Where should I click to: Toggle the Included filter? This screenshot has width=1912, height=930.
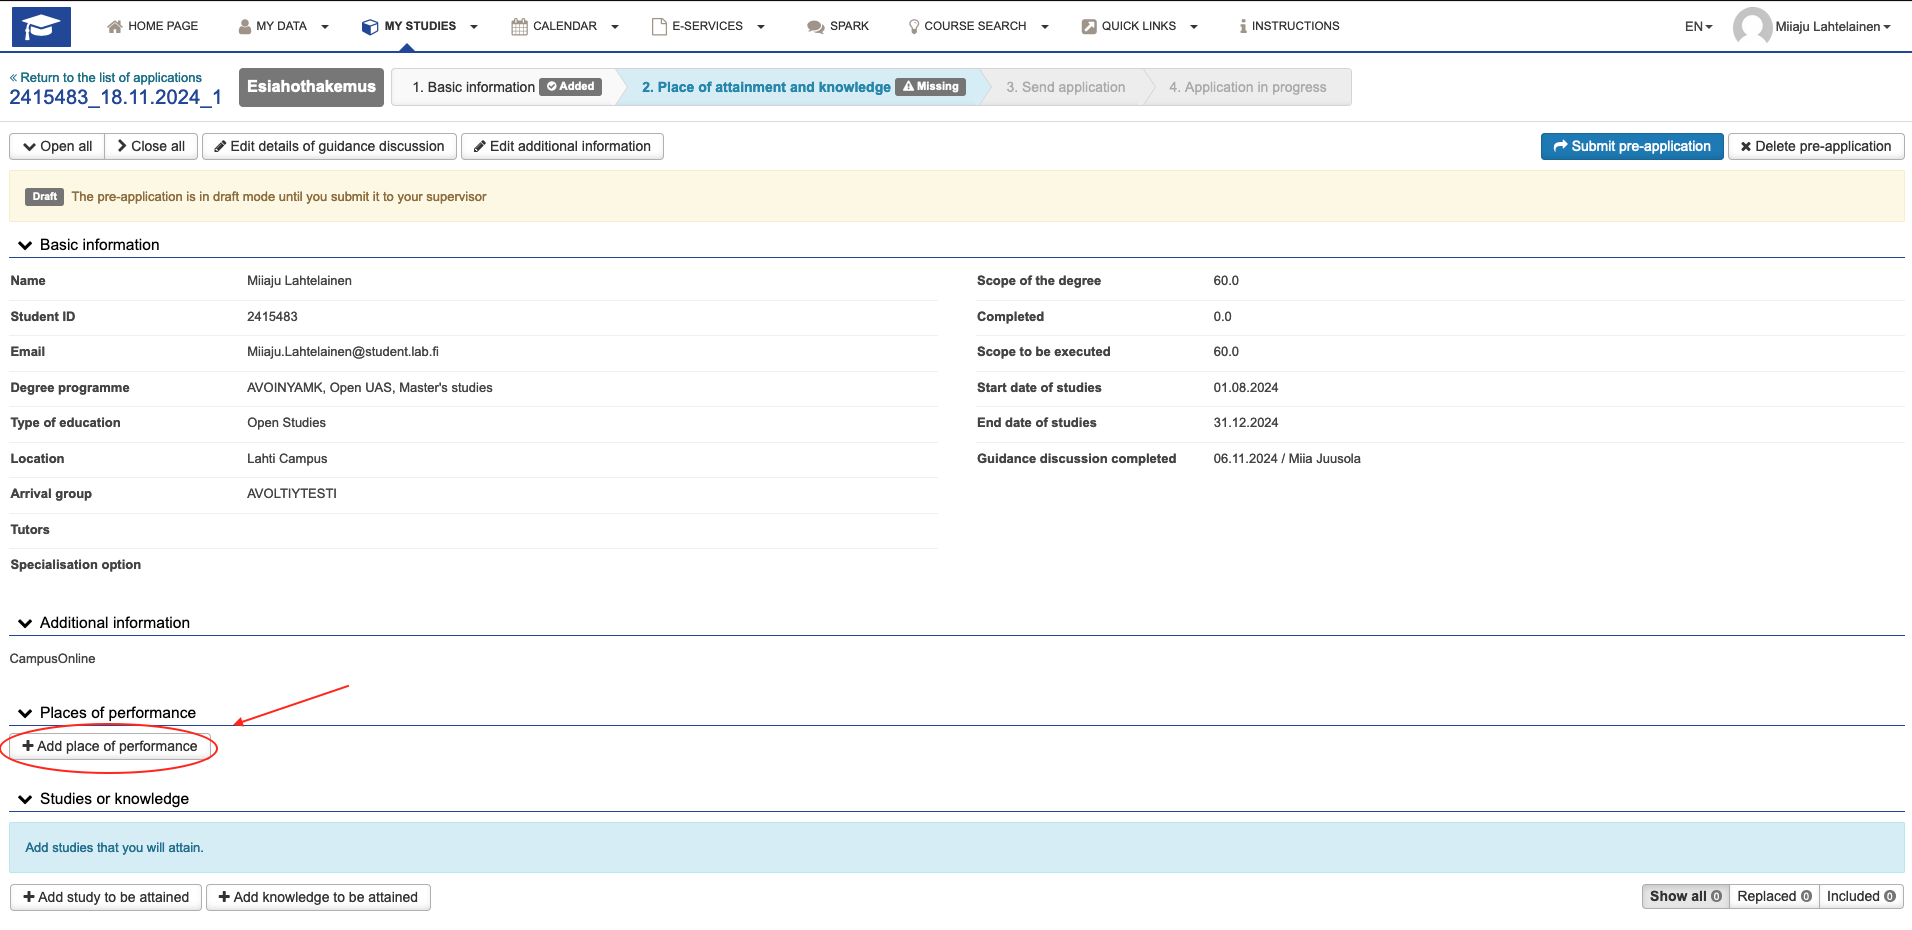[1860, 896]
